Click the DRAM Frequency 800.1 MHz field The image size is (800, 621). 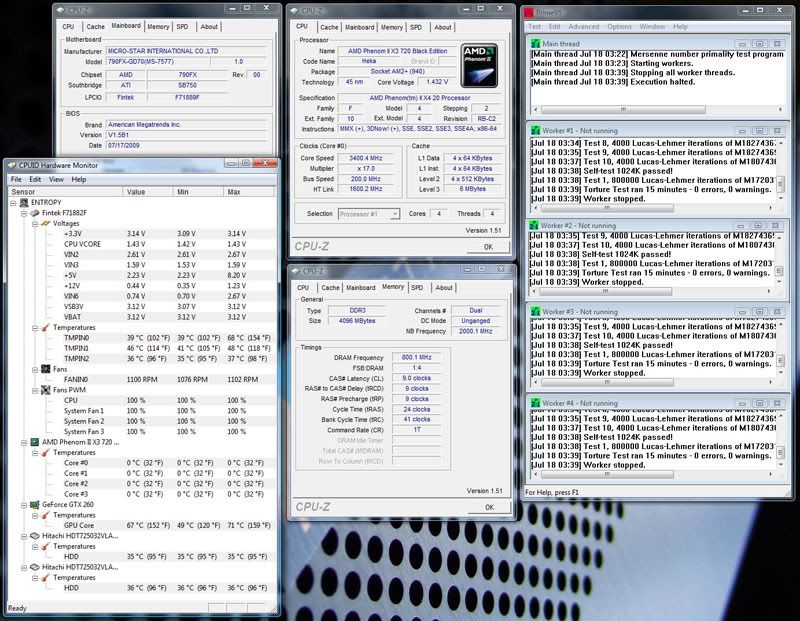click(416, 358)
